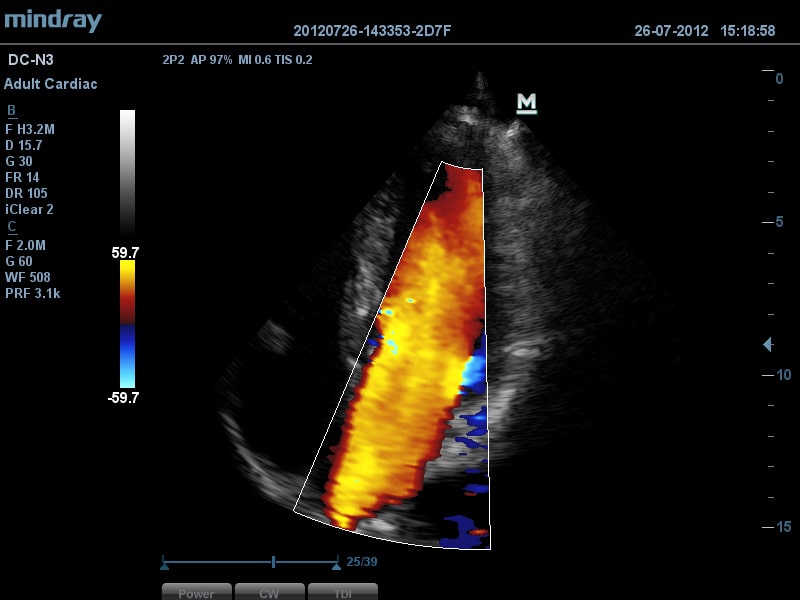800x600 pixels.
Task: Click the 2P2 probe label
Action: point(173,60)
